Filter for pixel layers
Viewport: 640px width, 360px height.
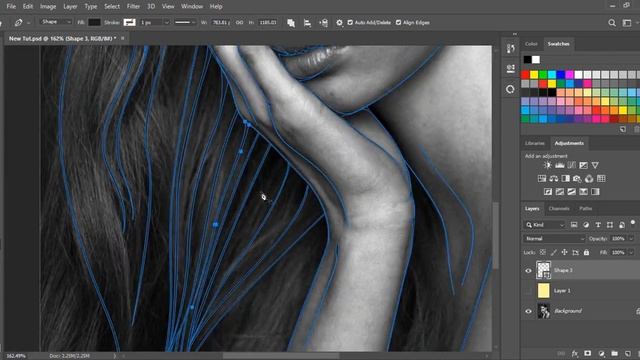point(574,225)
